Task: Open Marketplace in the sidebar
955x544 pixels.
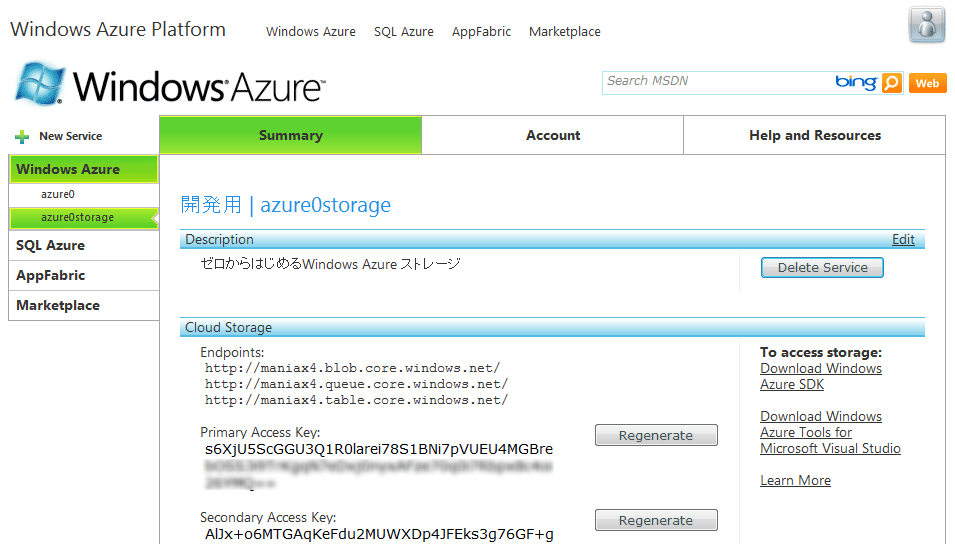Action: [x=83, y=305]
